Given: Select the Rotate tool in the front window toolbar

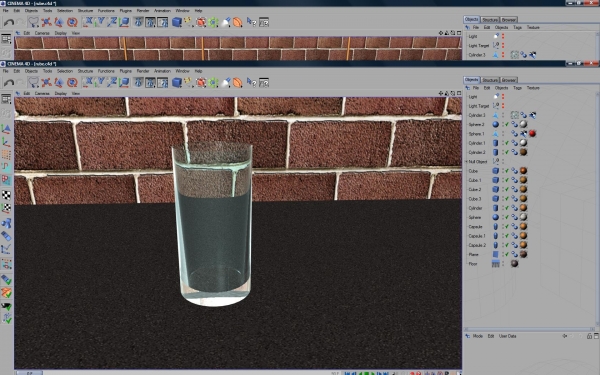Looking at the screenshot, I should [72, 82].
